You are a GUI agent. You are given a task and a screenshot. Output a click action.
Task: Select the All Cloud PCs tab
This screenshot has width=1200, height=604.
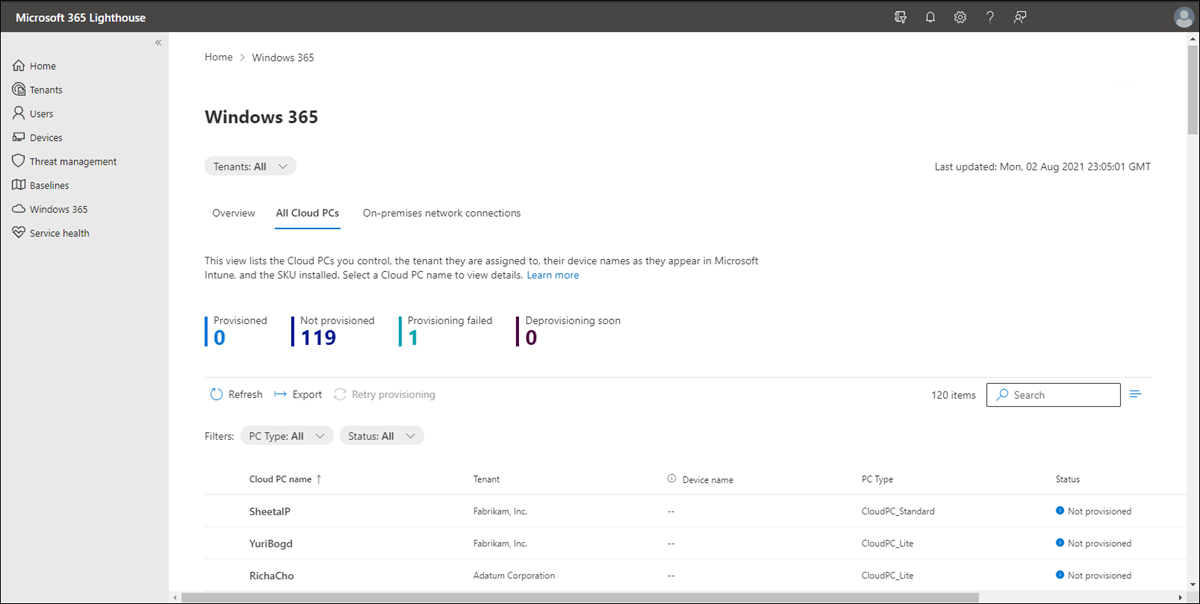tap(307, 213)
